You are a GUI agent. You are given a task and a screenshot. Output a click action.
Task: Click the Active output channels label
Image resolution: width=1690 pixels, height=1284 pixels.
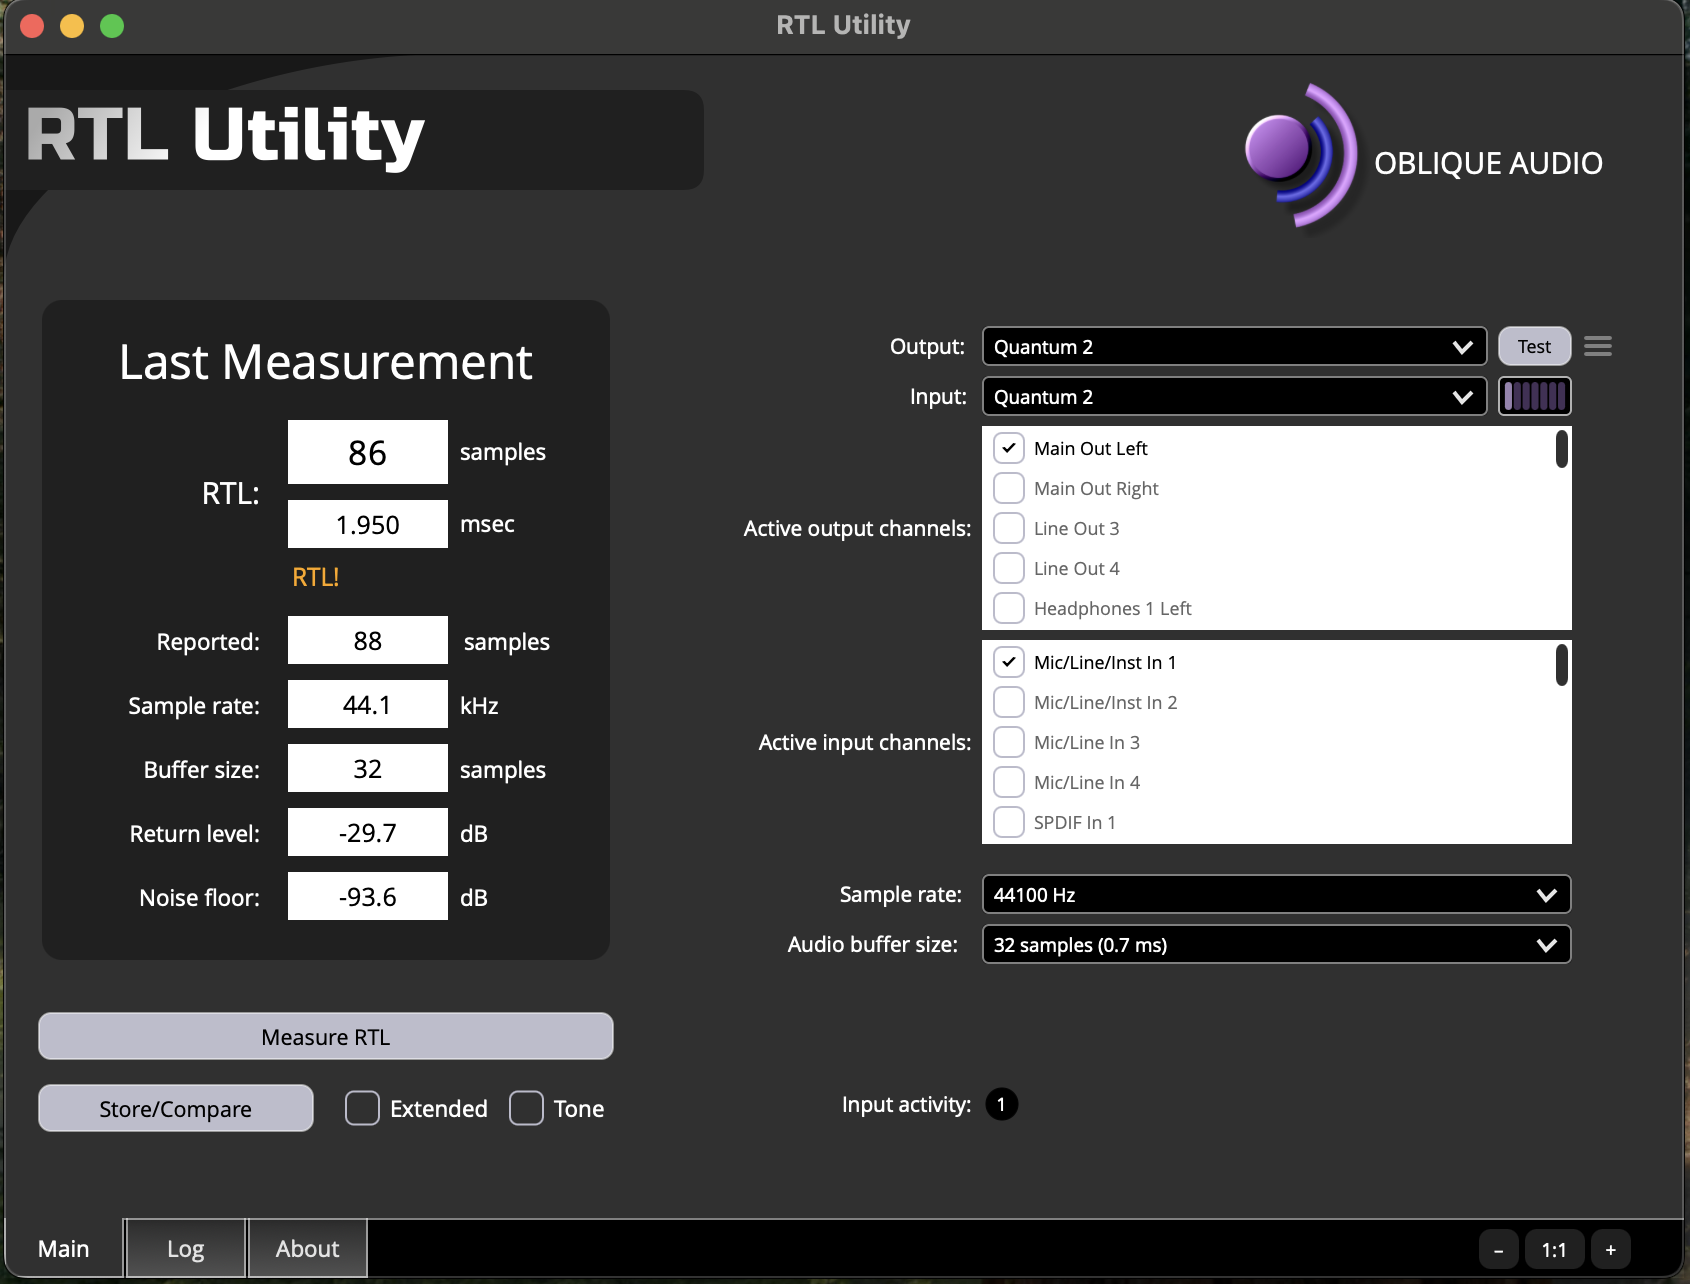click(857, 529)
